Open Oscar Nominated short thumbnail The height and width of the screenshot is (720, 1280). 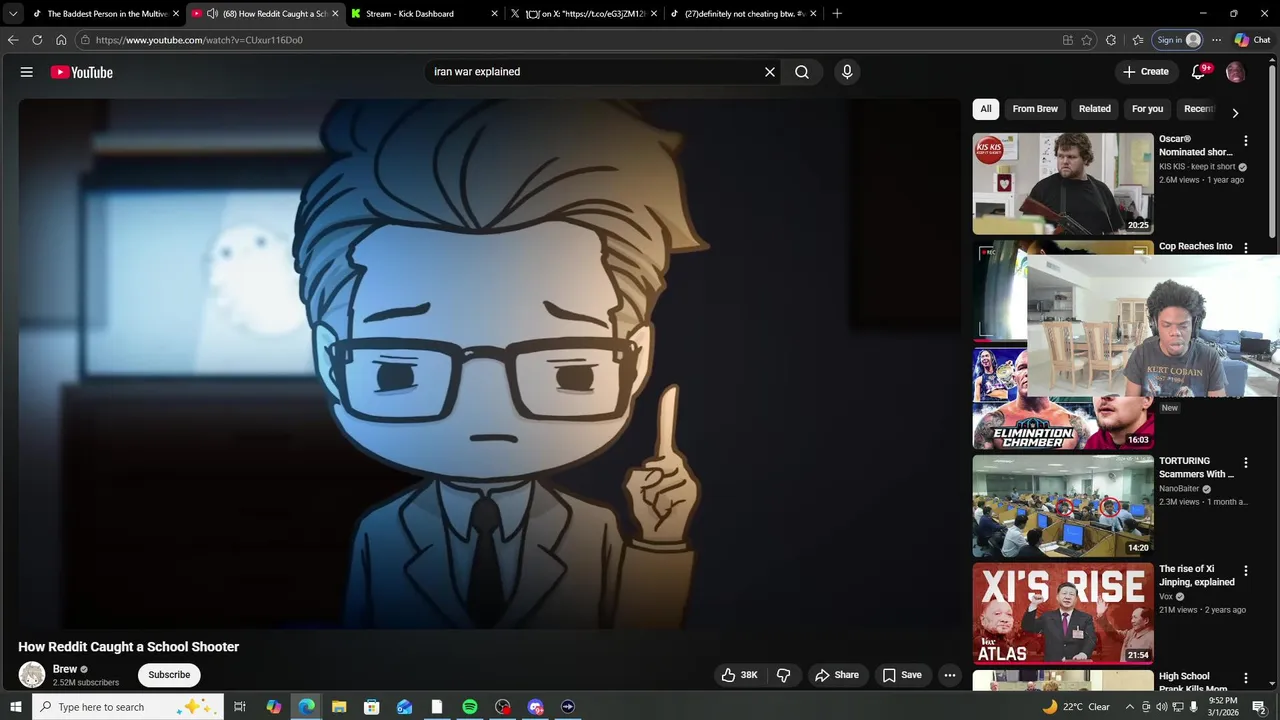coord(1063,184)
